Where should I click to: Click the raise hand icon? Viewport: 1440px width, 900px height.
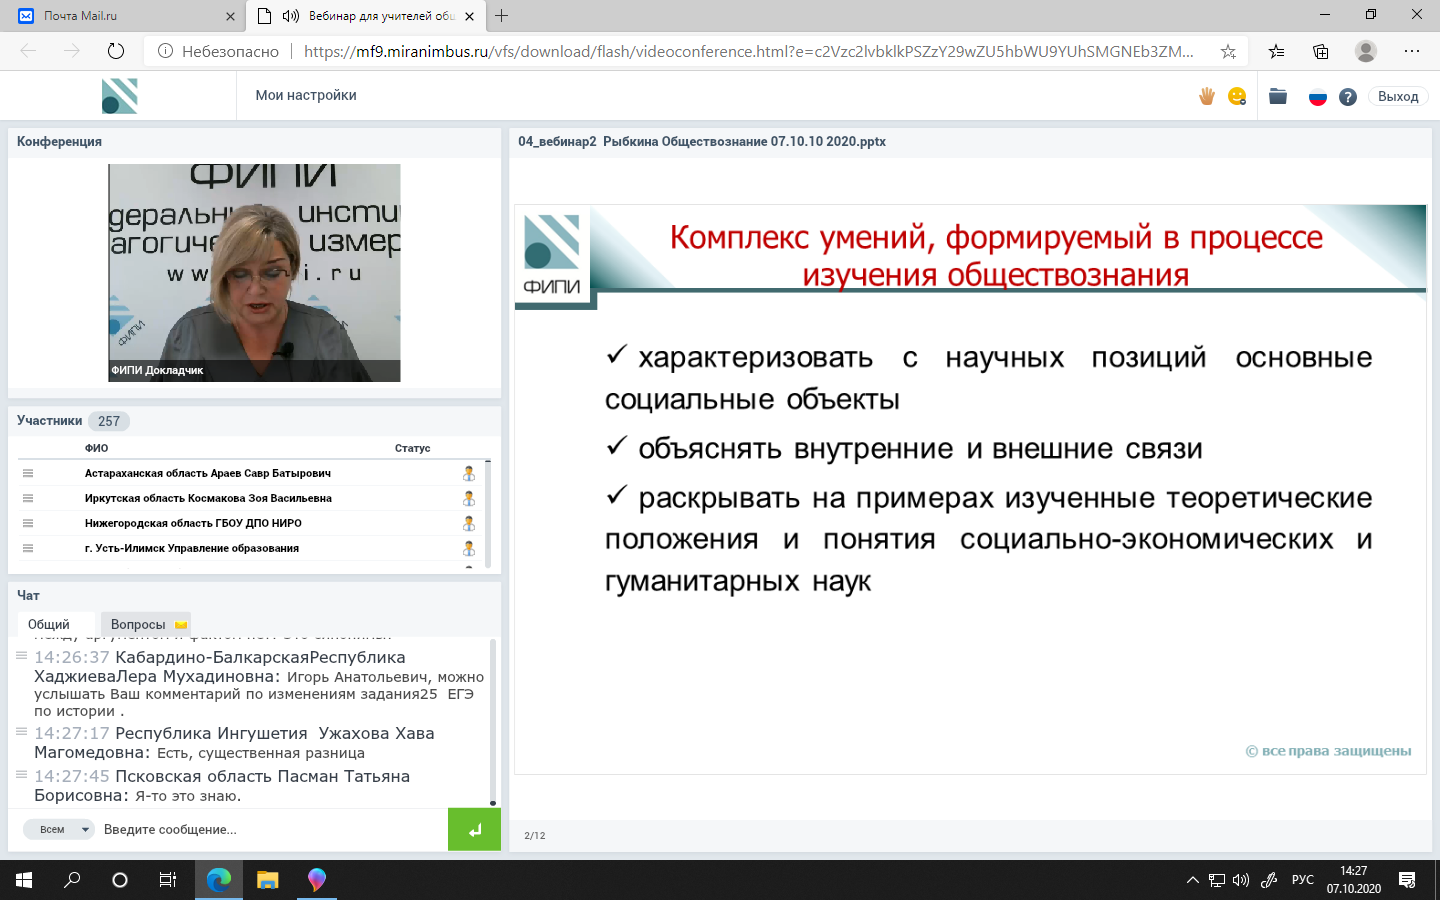1207,96
